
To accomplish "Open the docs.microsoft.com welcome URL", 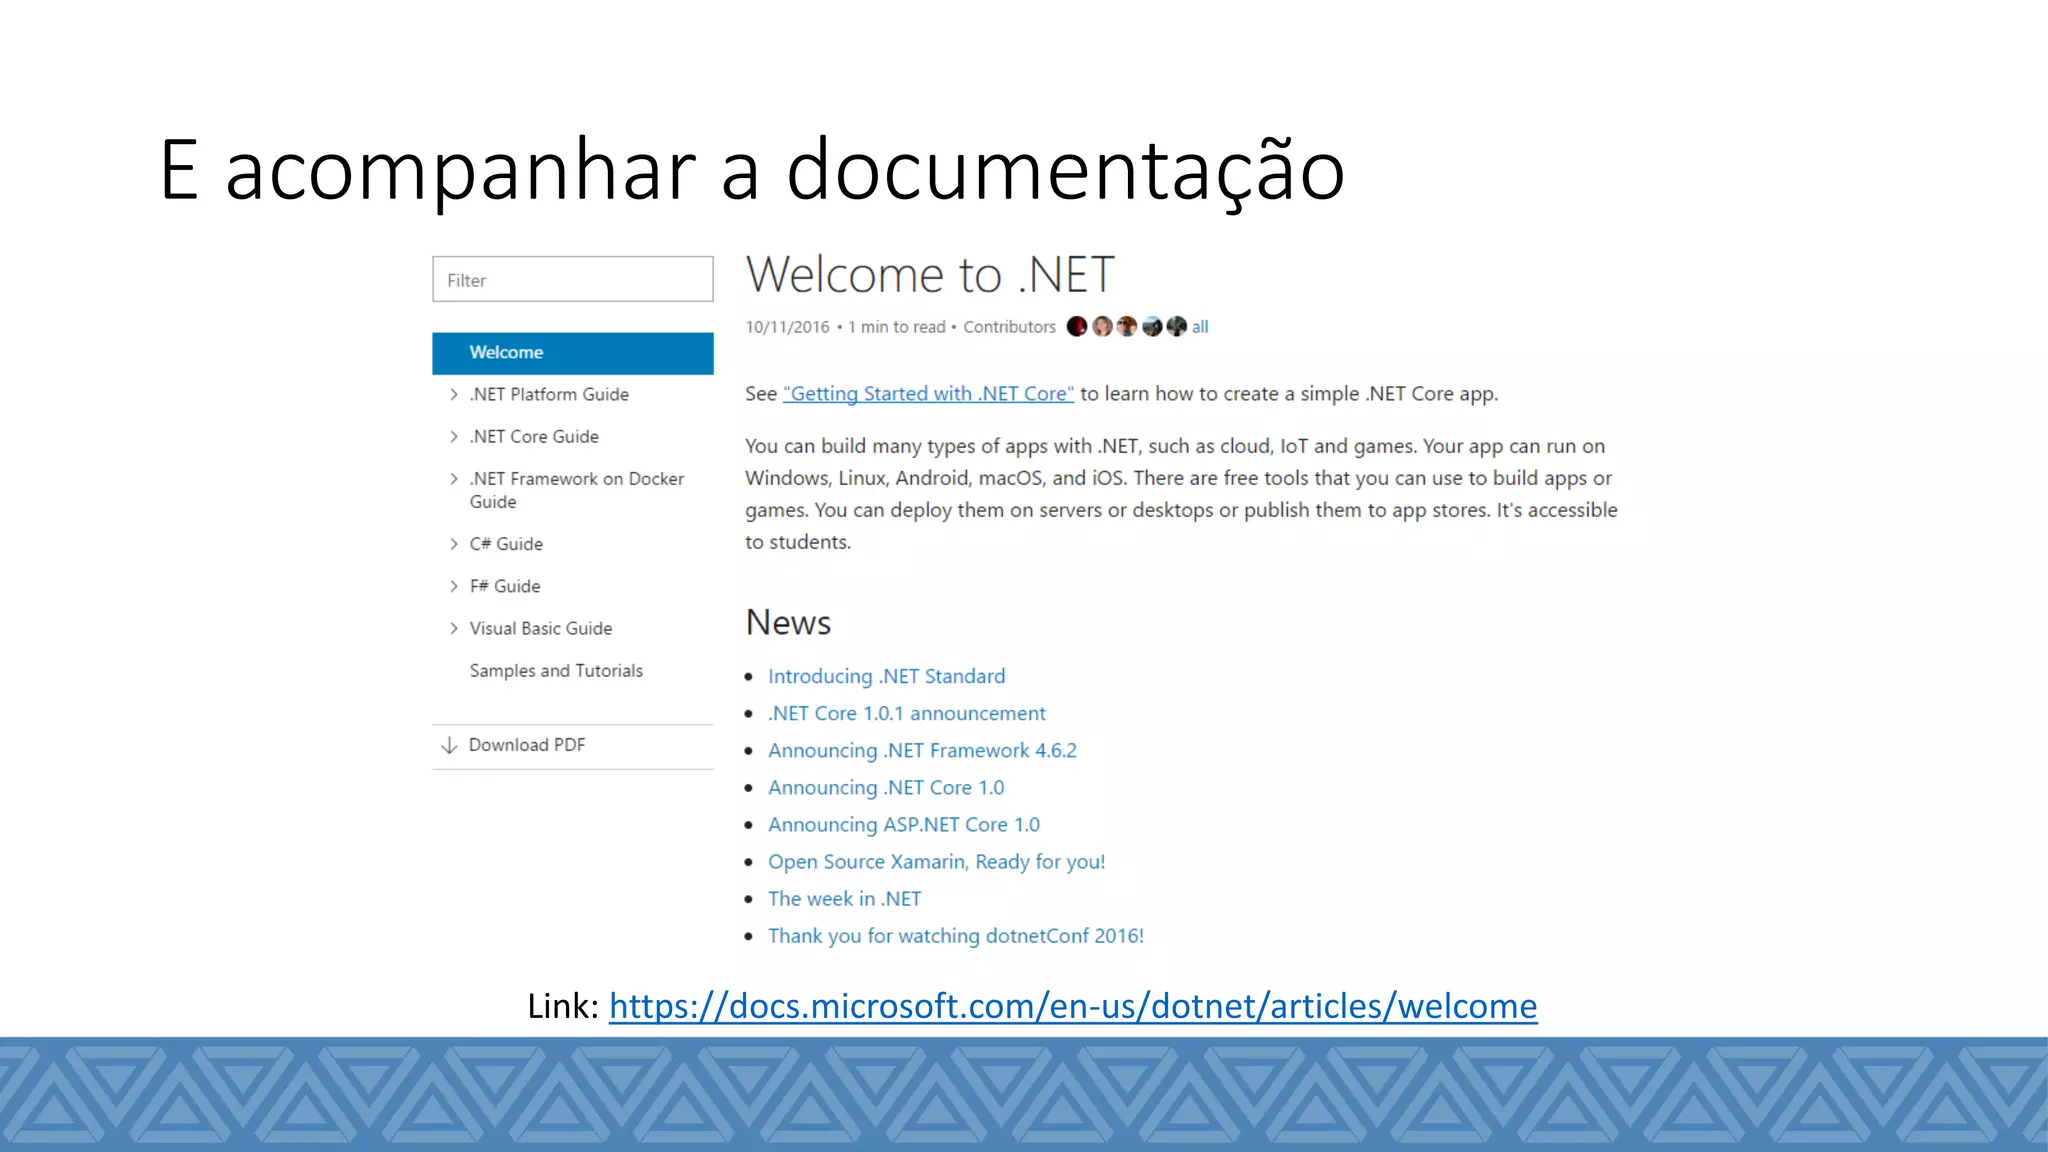I will point(1072,1006).
